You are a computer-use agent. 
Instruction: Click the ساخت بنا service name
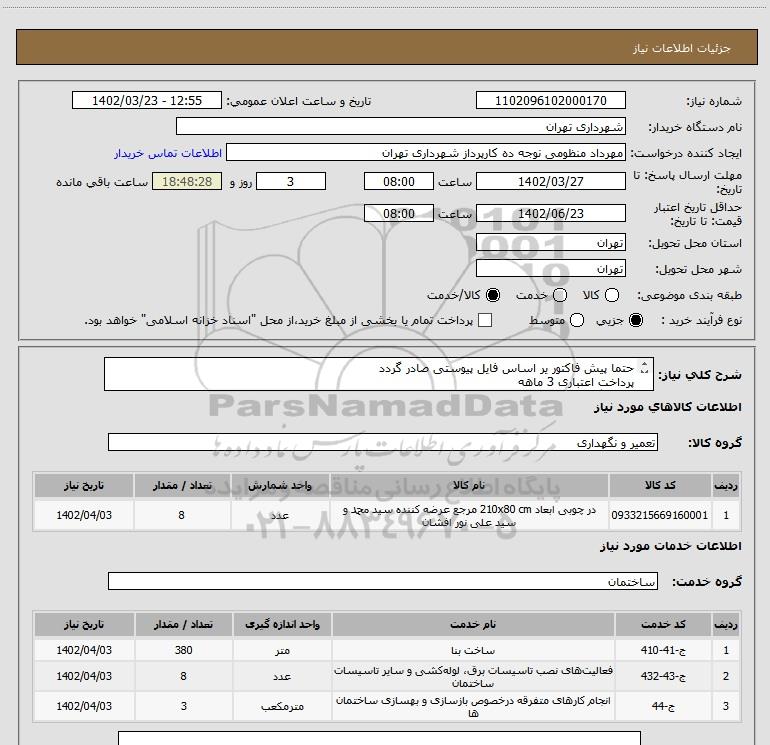pyautogui.click(x=473, y=650)
